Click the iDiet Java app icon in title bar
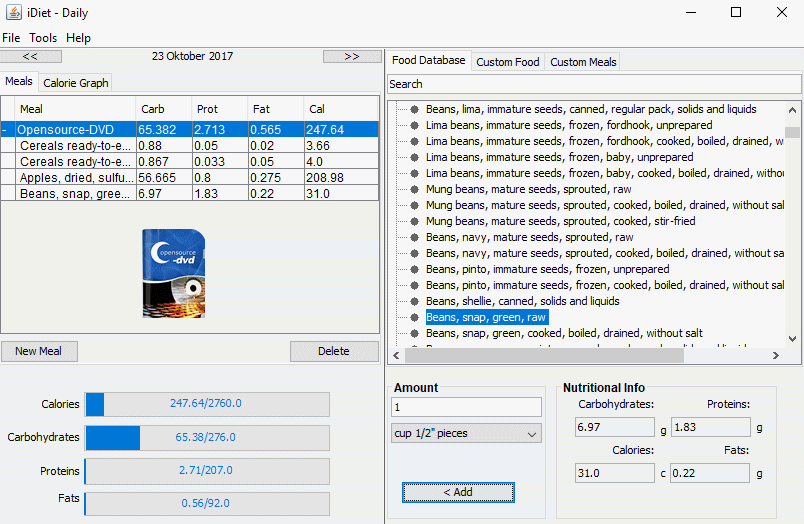 click(x=13, y=13)
